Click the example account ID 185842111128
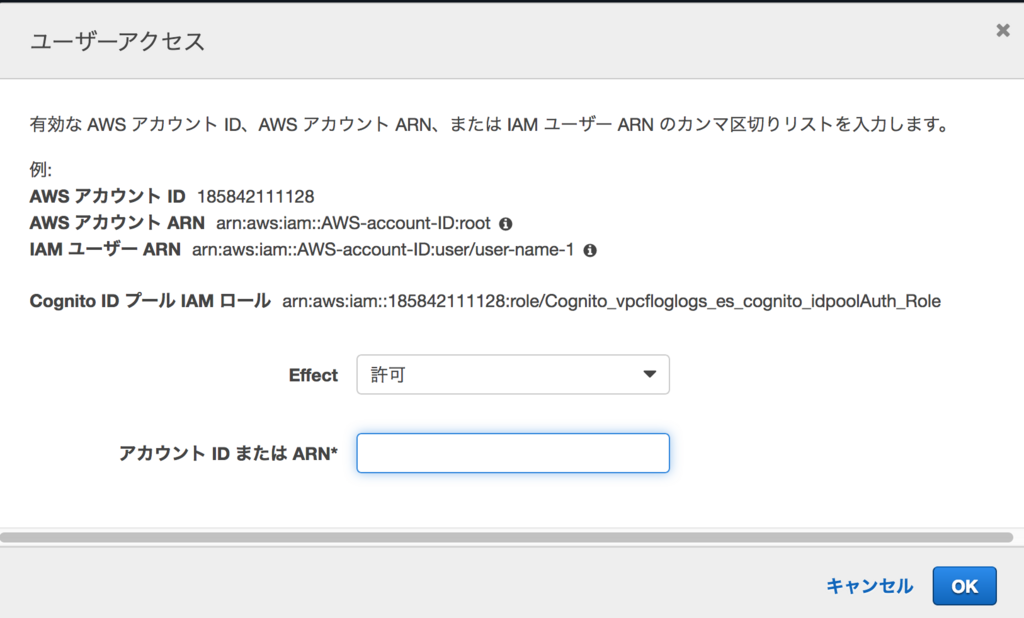1024x618 pixels. 255,197
